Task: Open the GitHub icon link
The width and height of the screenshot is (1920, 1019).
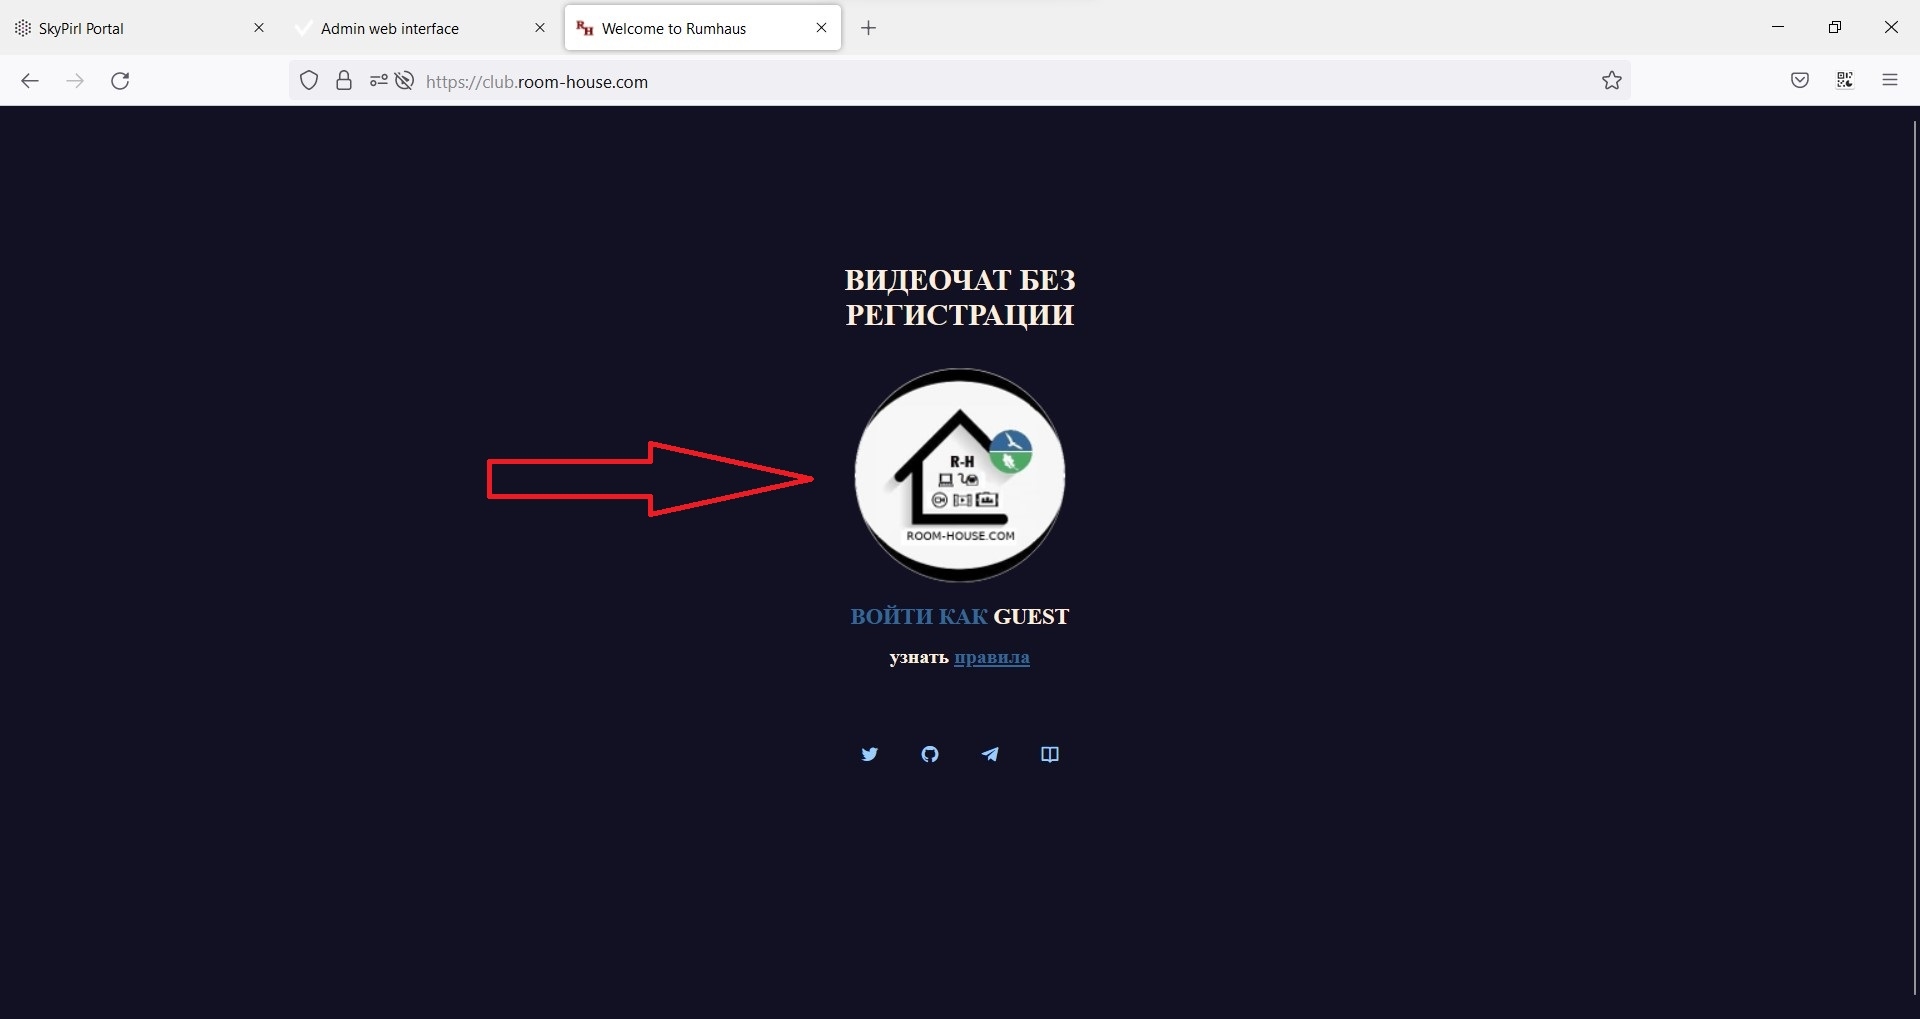Action: click(x=930, y=754)
